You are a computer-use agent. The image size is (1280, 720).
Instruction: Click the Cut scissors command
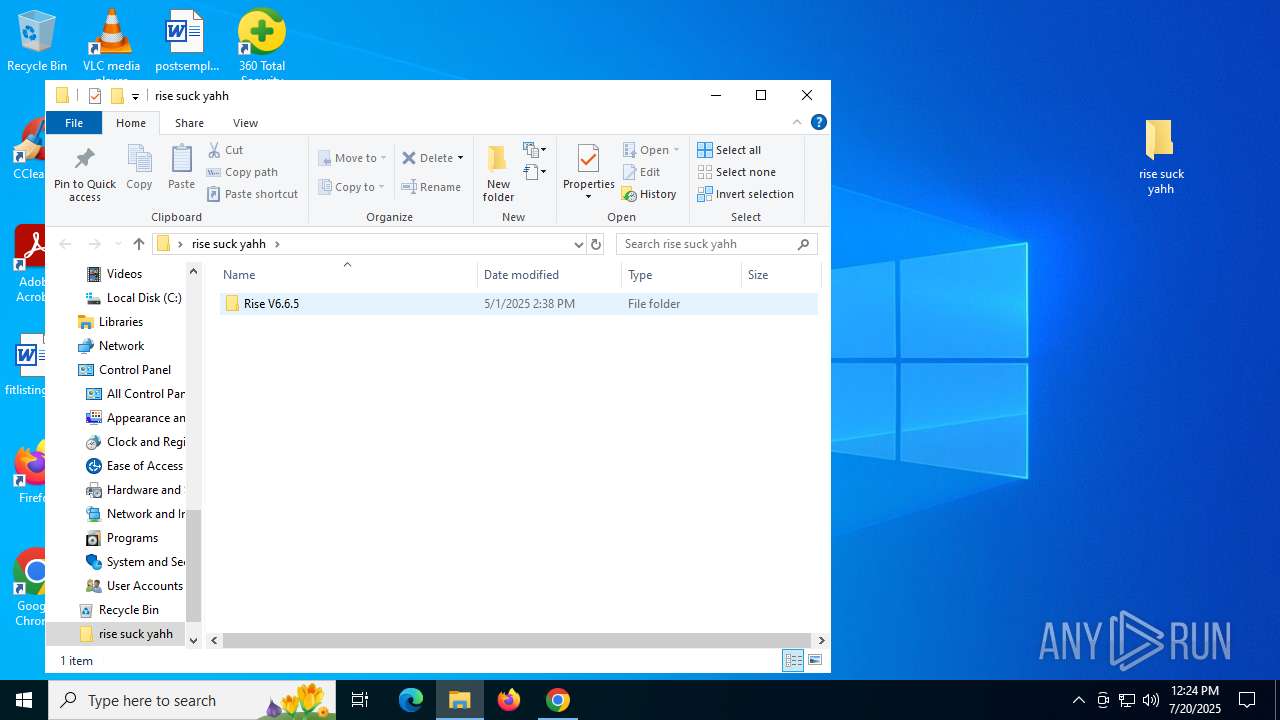[x=225, y=150]
